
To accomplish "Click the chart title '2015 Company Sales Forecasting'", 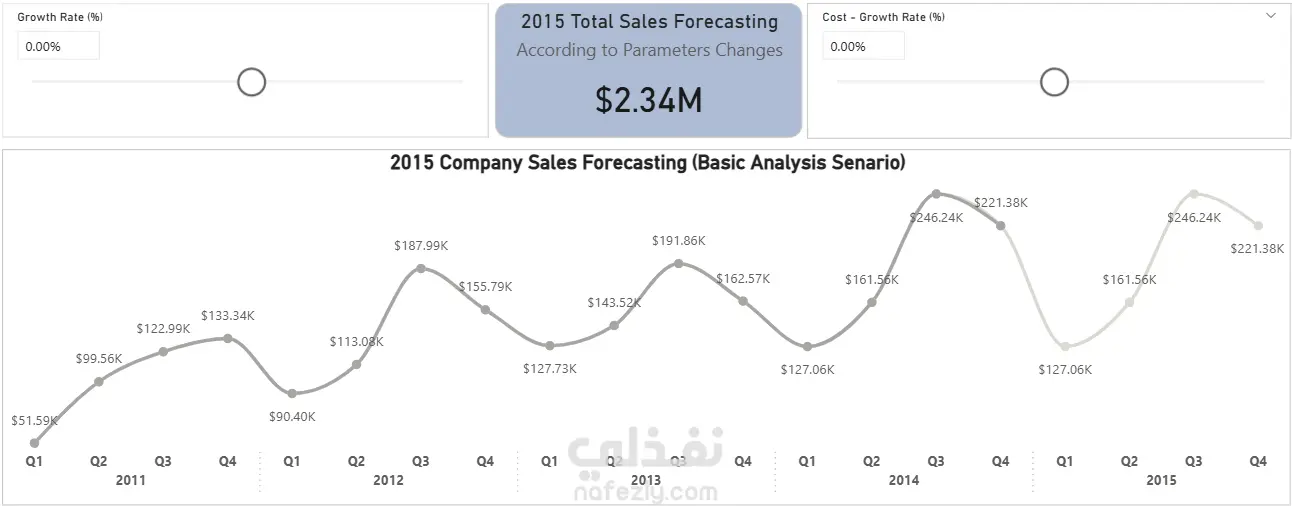I will coord(647,162).
